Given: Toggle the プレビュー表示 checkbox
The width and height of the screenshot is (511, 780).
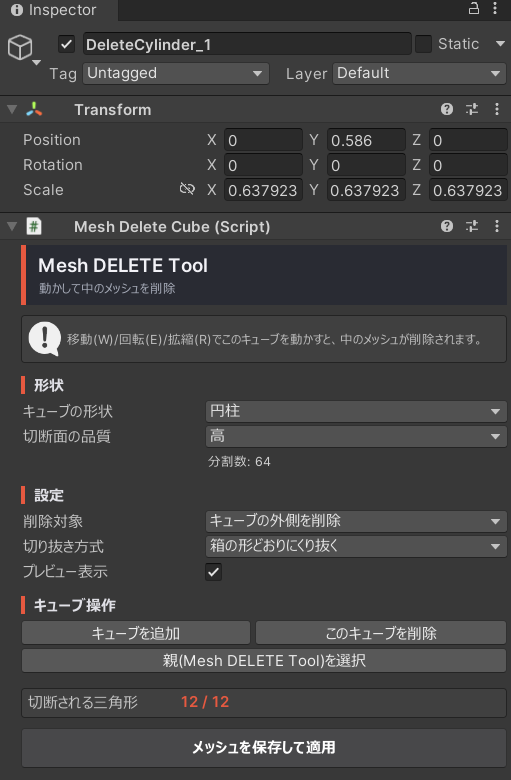Looking at the screenshot, I should (x=213, y=572).
